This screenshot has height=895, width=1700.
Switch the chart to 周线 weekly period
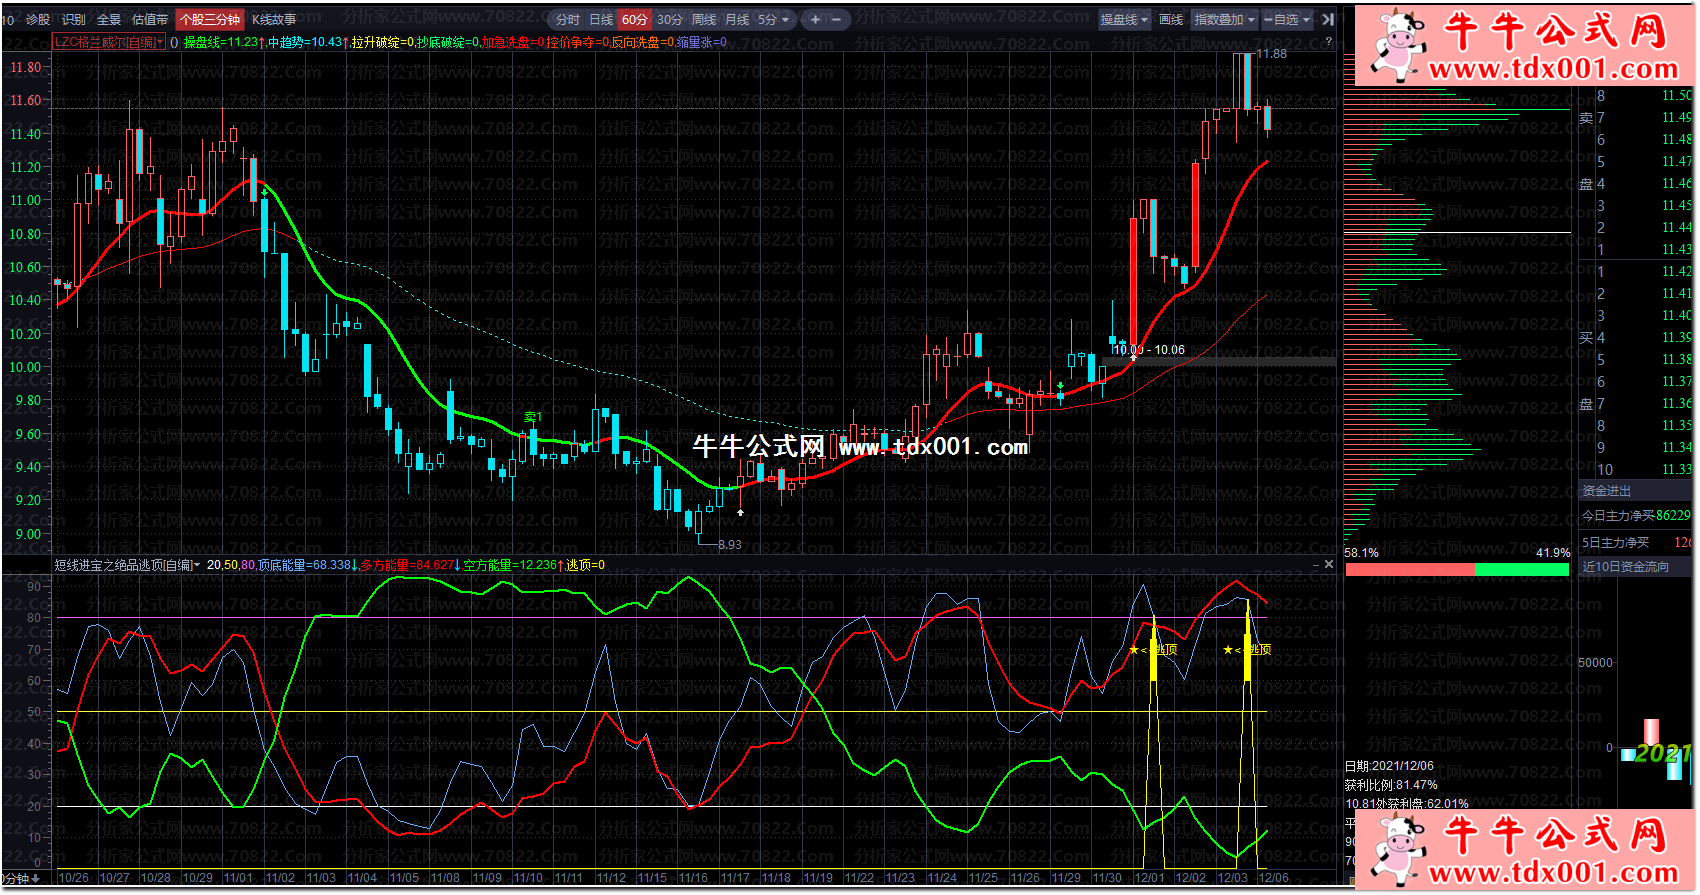[x=704, y=19]
